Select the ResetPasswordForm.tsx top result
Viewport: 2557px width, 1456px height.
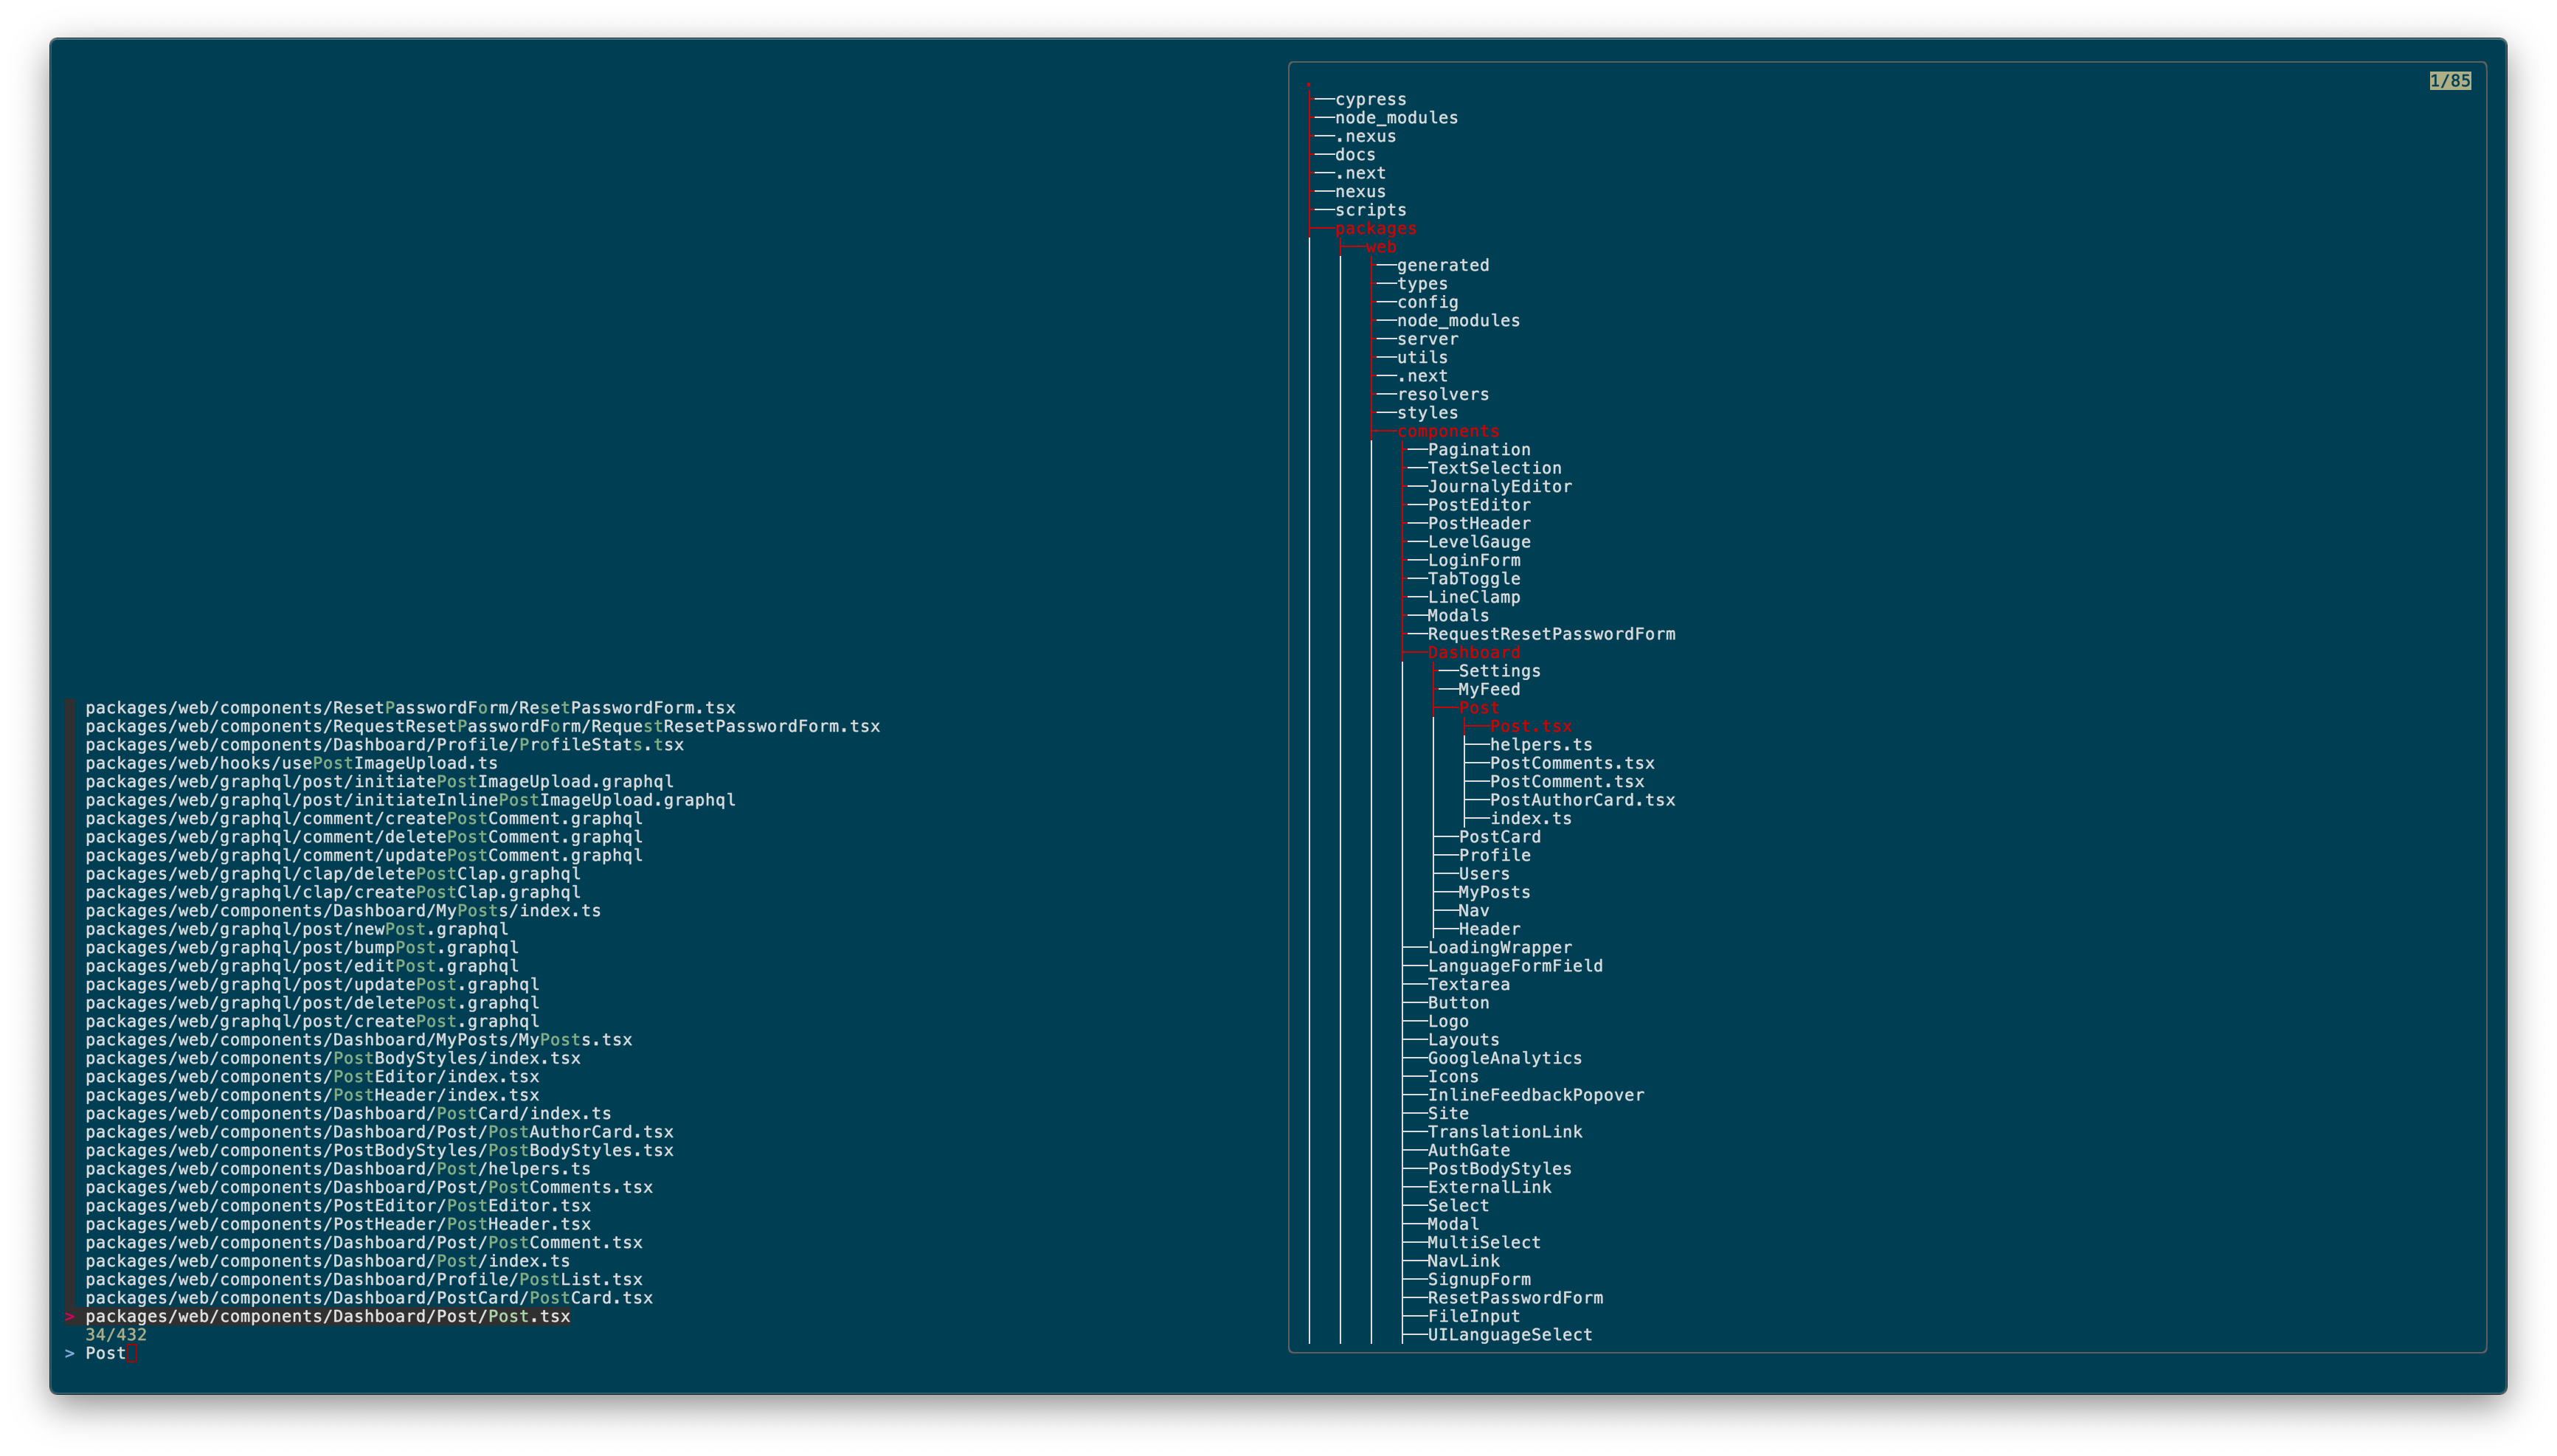click(x=410, y=708)
